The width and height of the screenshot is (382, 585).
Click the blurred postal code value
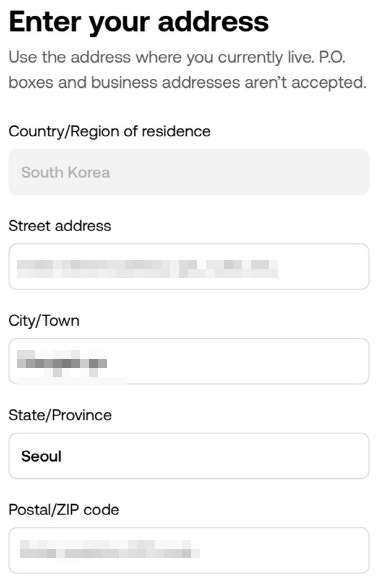tap(109, 549)
